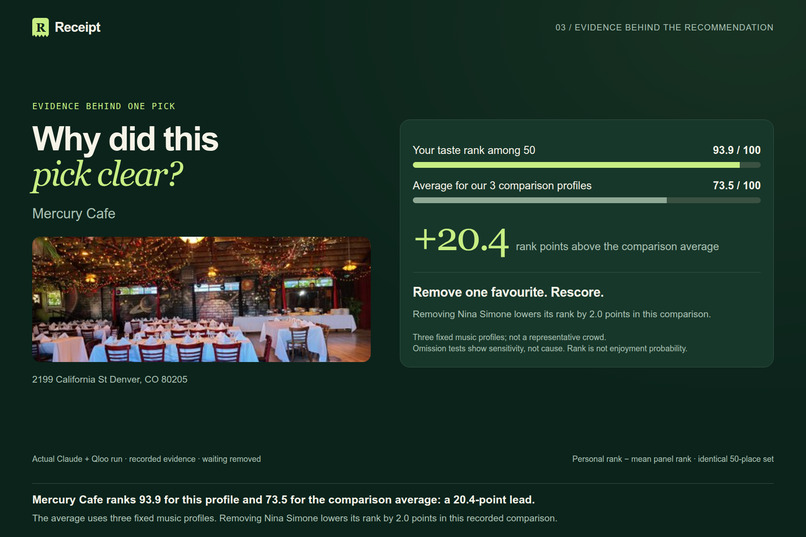Click the address 2199 California St Denver
The width and height of the screenshot is (806, 537).
(109, 379)
